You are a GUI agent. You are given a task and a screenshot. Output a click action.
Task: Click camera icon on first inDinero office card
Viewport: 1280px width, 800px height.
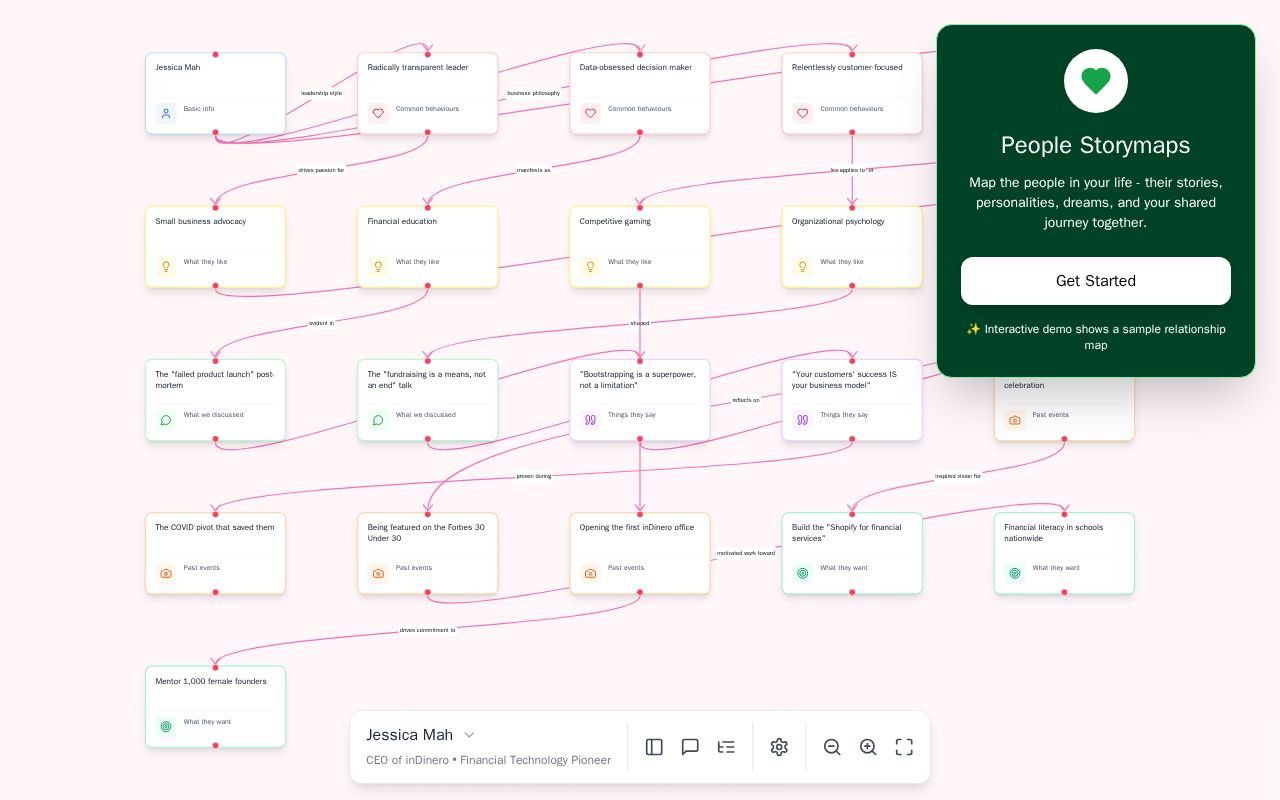(x=590, y=573)
